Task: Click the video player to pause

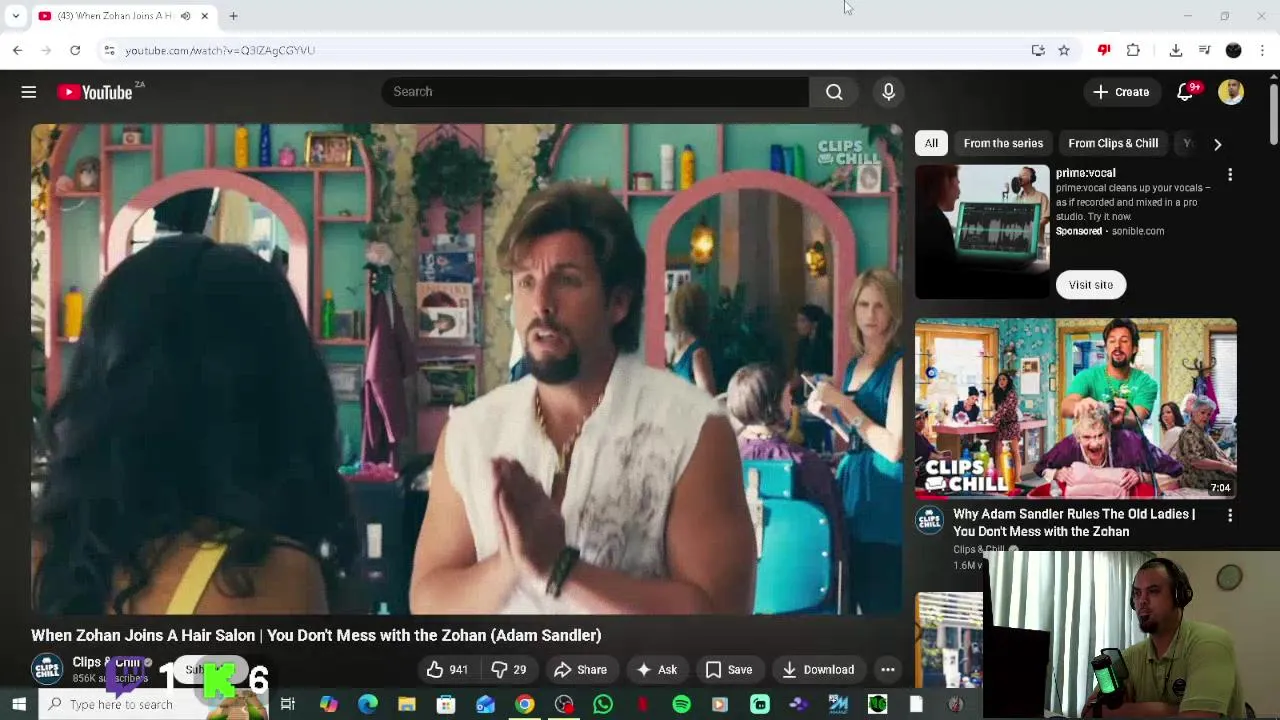Action: click(466, 369)
